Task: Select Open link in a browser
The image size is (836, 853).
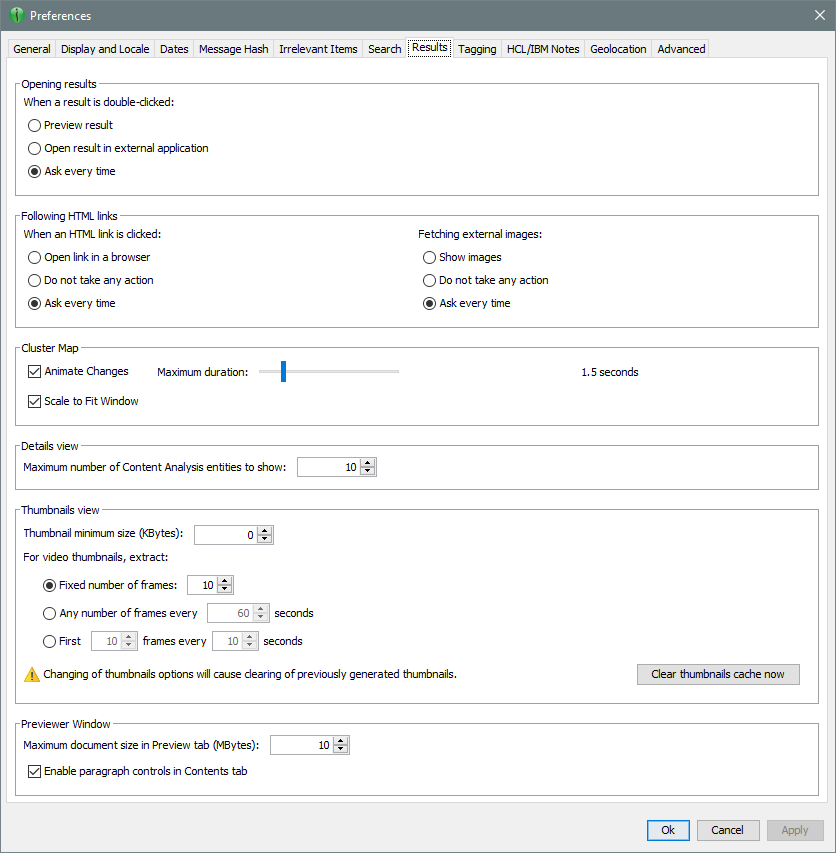Action: click(35, 257)
